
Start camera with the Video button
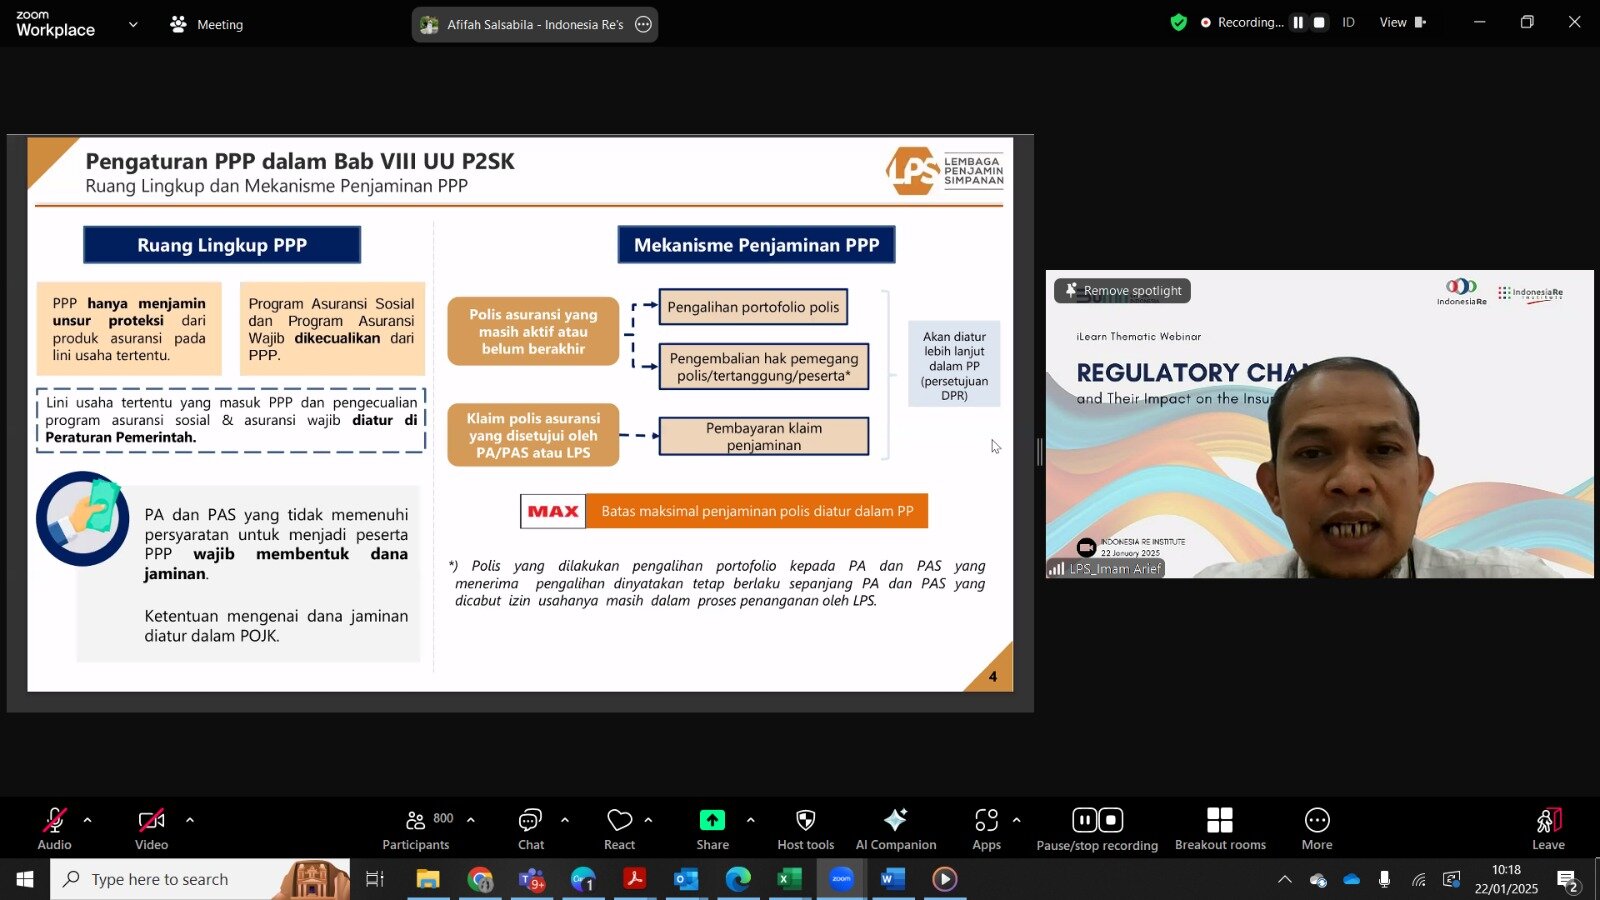coord(151,829)
